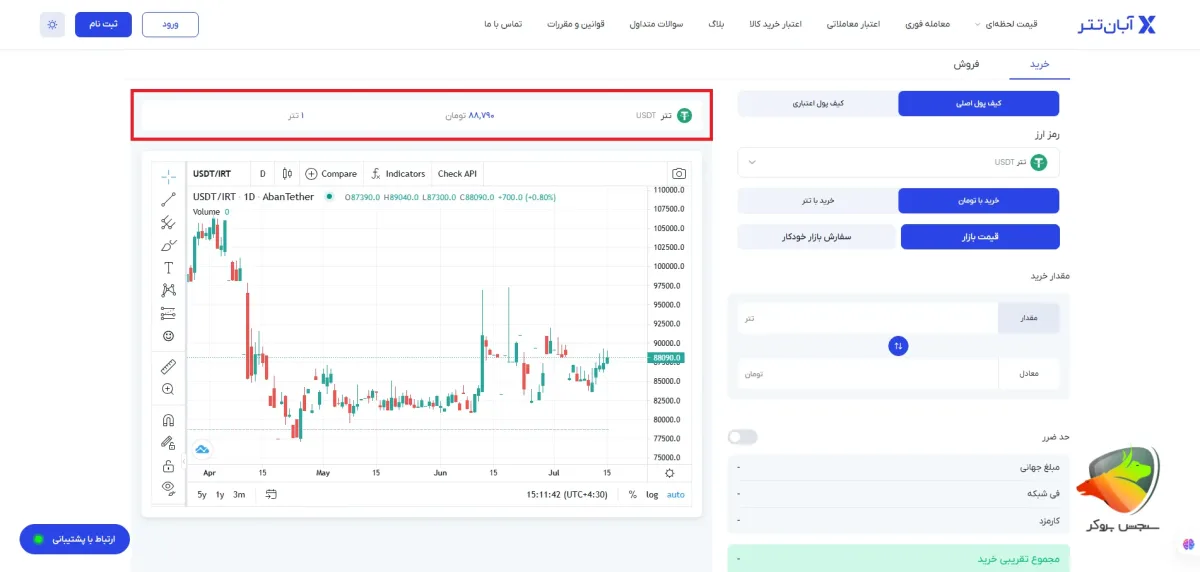Open the معامله فوری nav item

pos(926,24)
